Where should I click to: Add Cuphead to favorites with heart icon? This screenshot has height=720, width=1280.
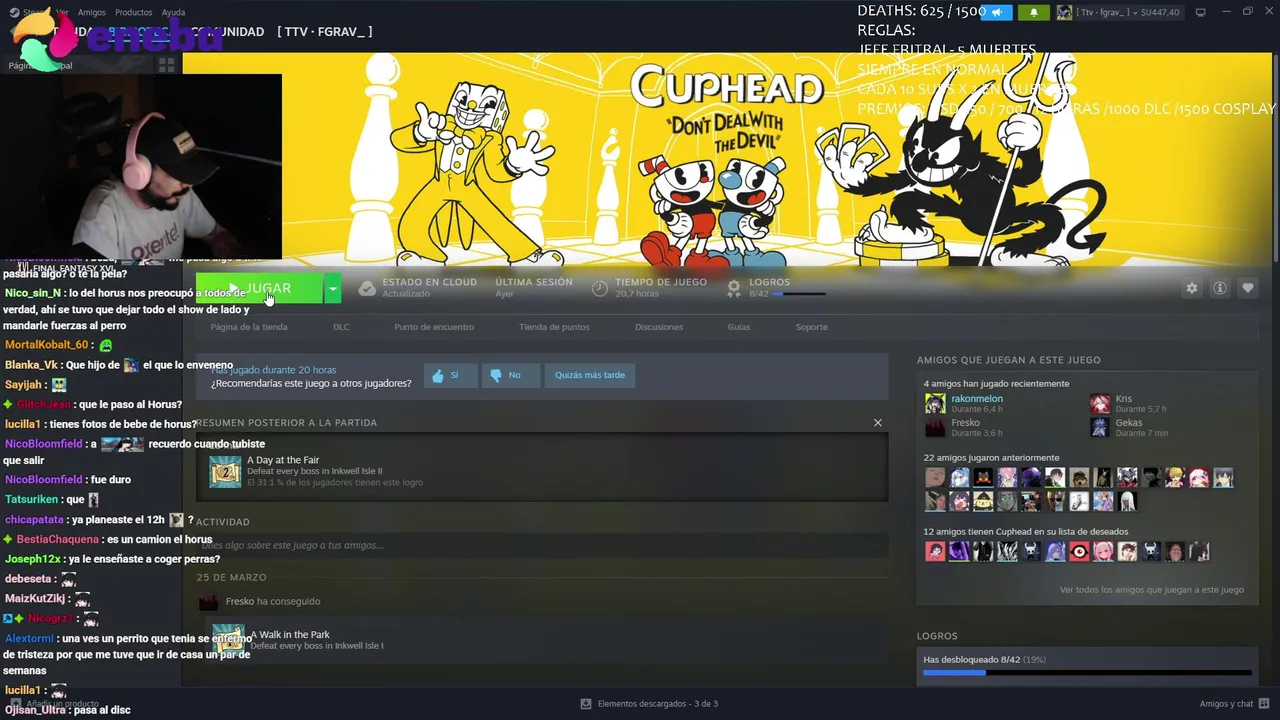click(1247, 288)
